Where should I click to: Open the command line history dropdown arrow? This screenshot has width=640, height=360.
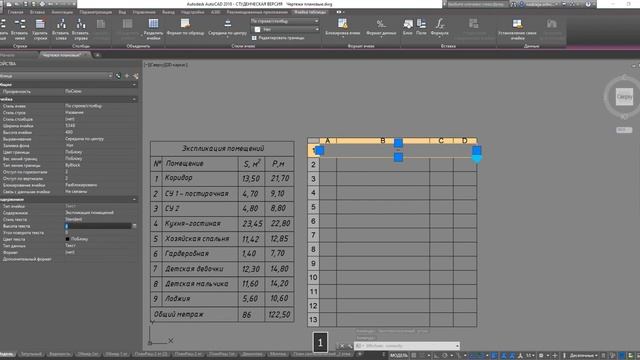457,346
